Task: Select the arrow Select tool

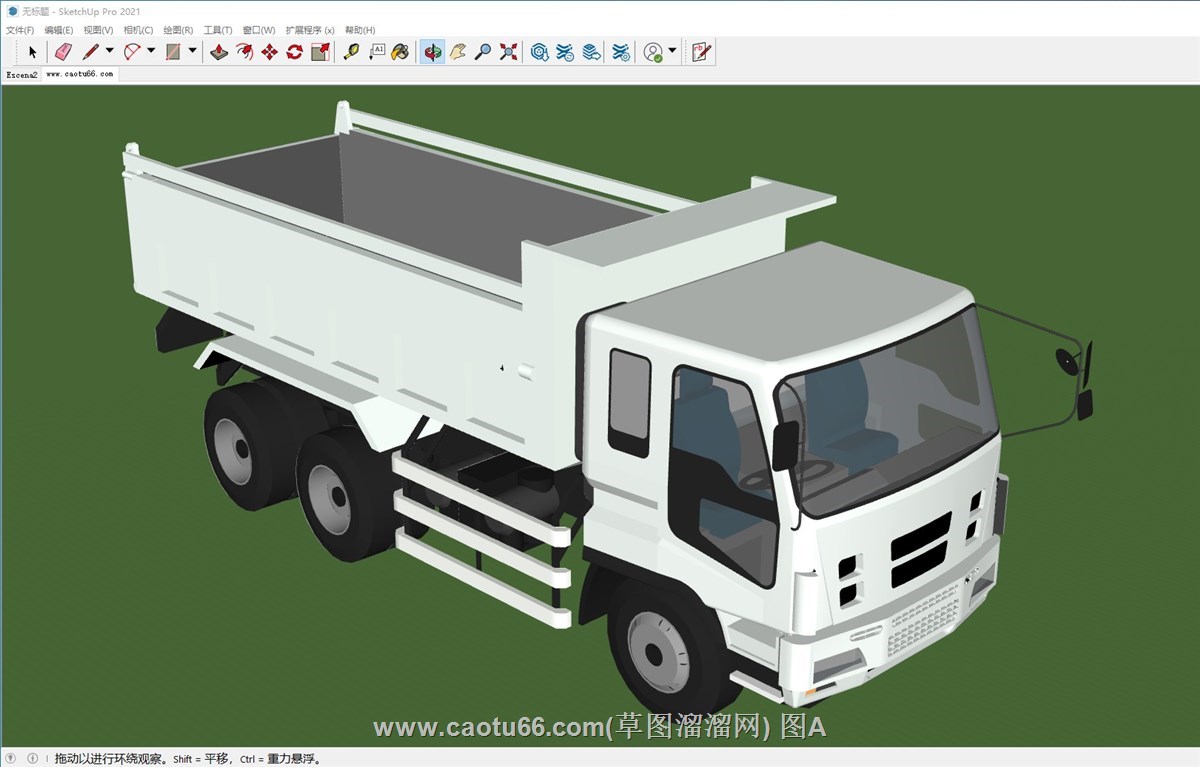Action: pyautogui.click(x=32, y=52)
